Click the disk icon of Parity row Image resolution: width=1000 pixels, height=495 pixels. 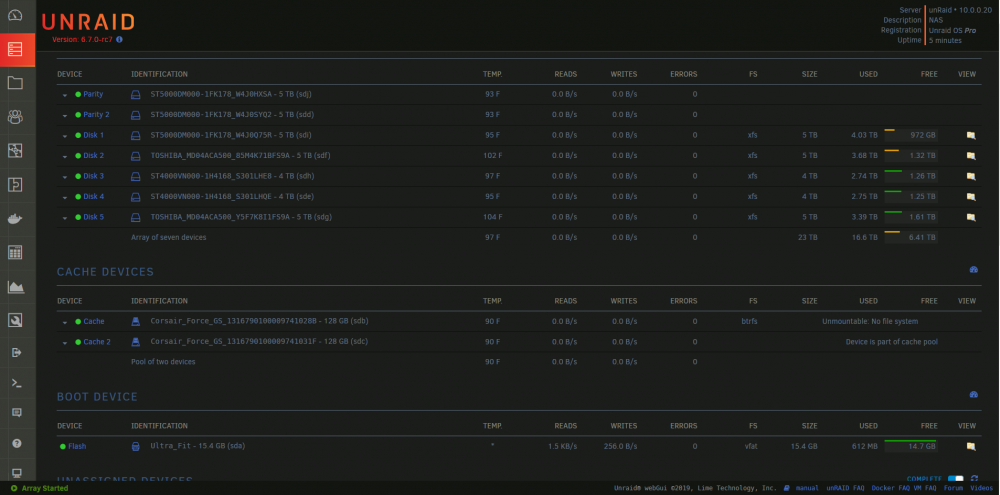click(135, 94)
